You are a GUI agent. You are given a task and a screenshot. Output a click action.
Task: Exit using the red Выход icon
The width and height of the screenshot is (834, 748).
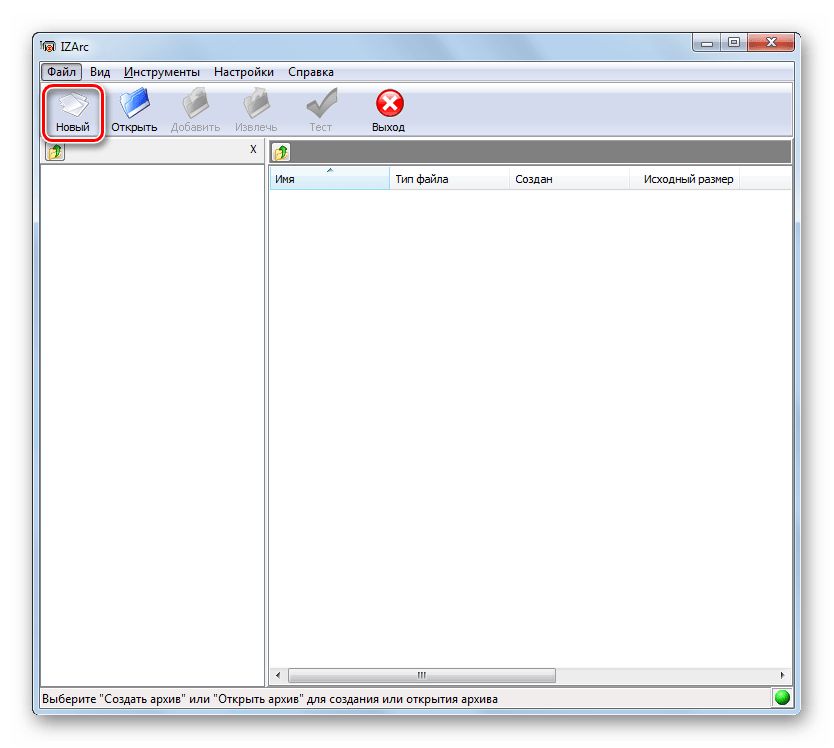pyautogui.click(x=388, y=105)
